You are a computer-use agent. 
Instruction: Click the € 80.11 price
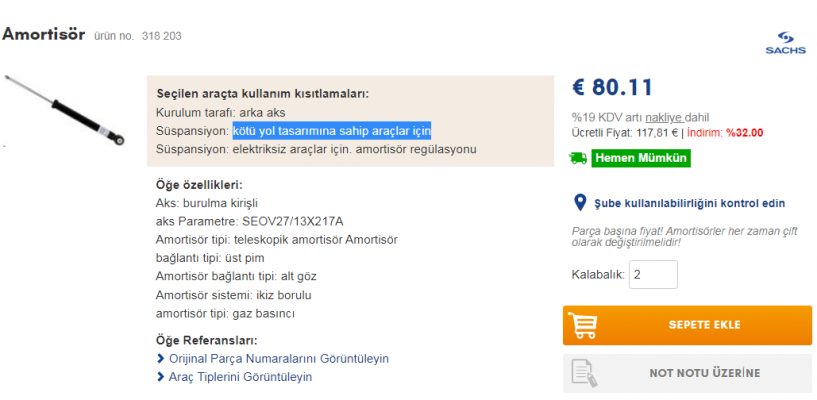(x=612, y=88)
